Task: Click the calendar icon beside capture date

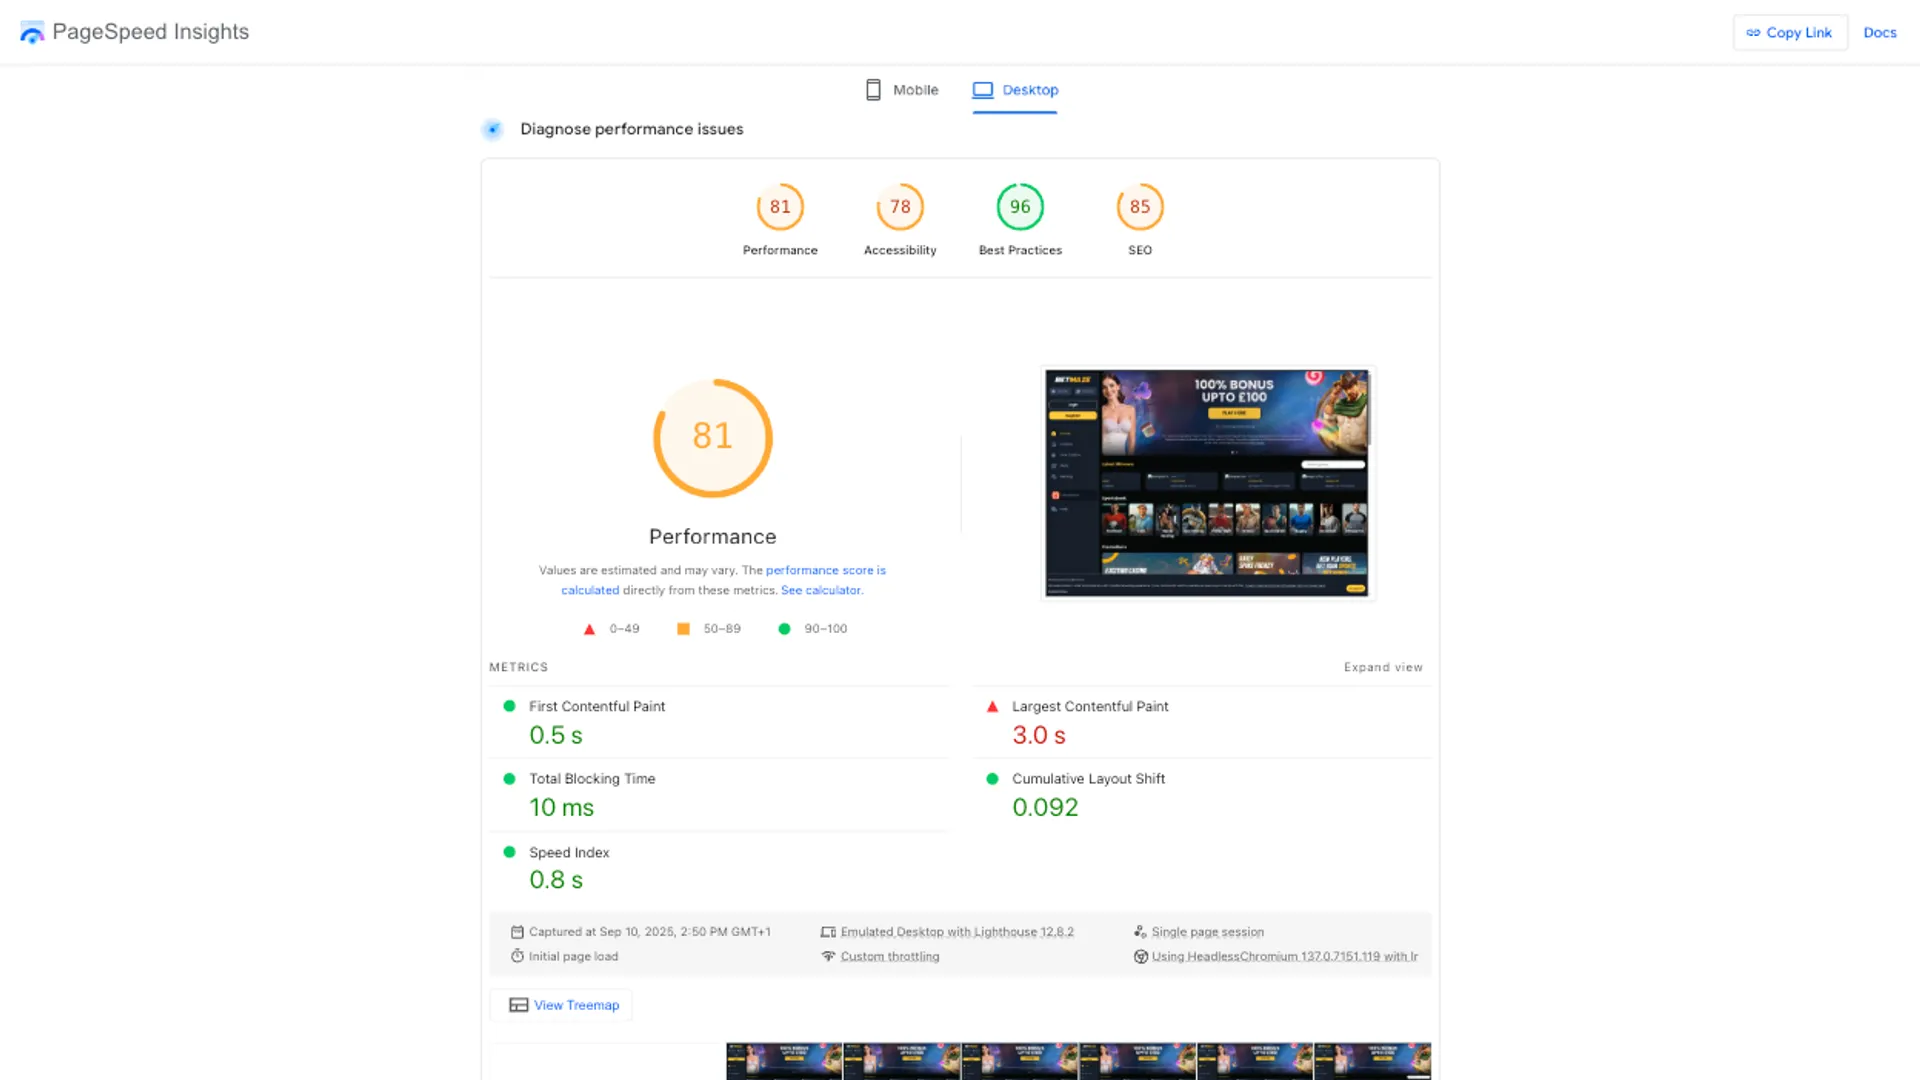Action: (517, 931)
